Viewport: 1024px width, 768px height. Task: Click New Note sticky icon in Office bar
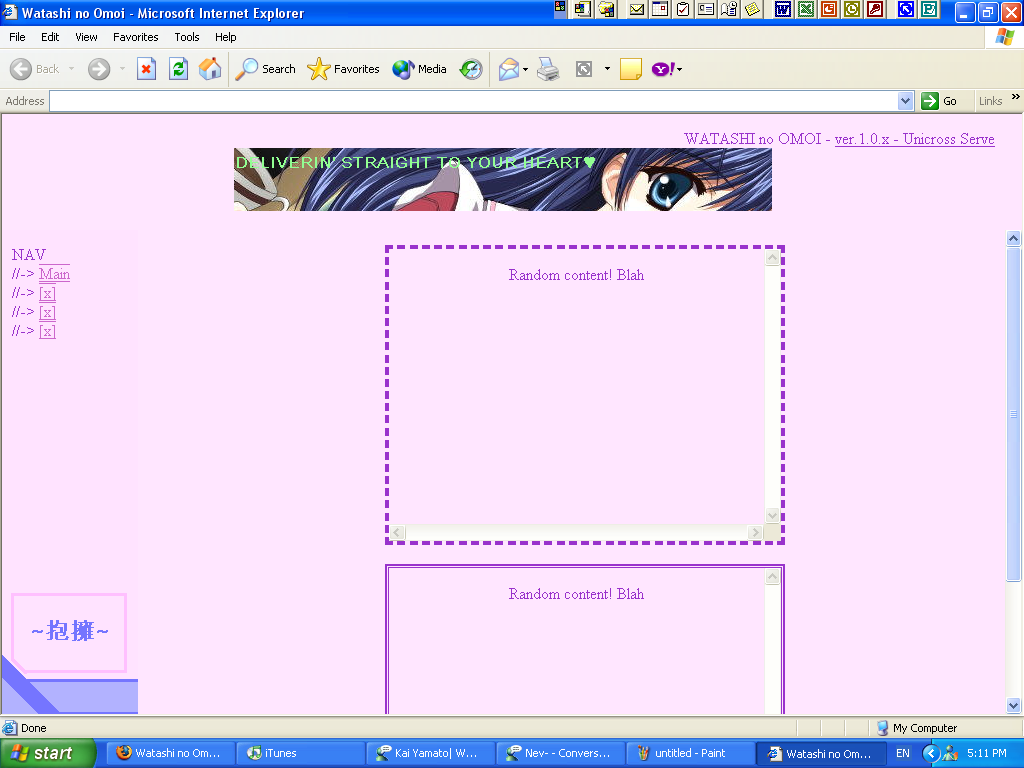point(752,9)
